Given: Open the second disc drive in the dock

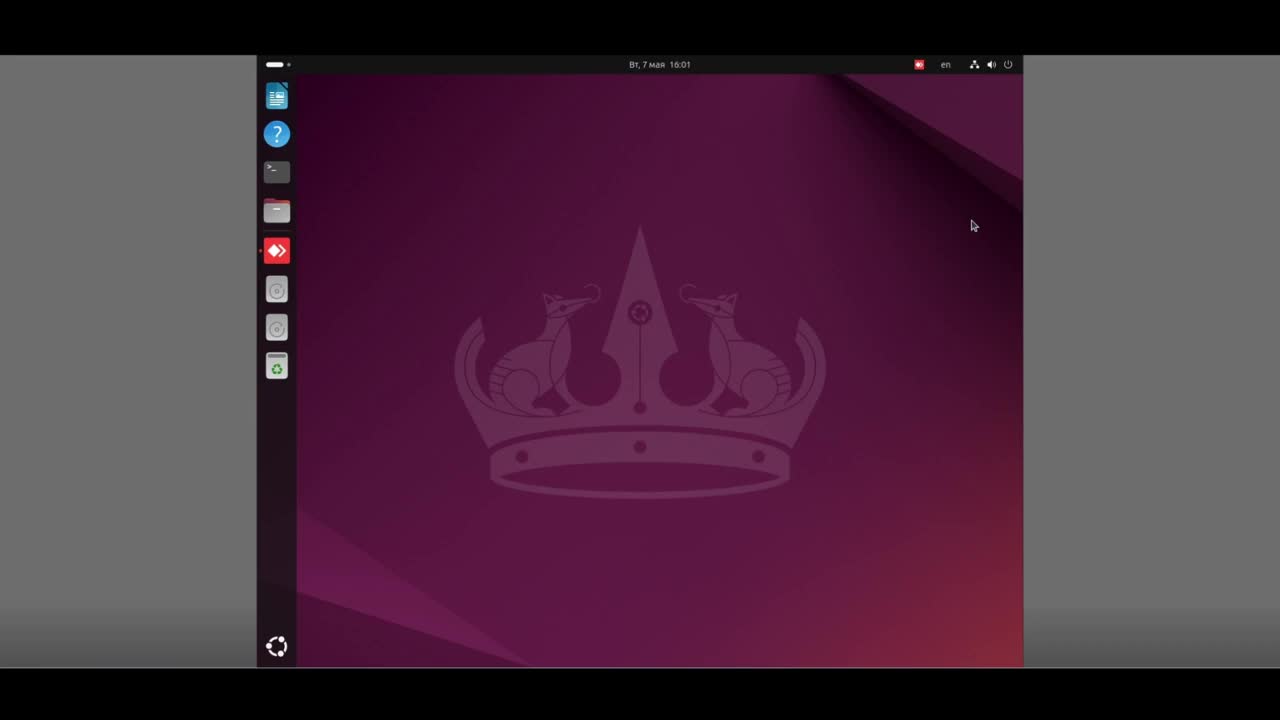Looking at the screenshot, I should pyautogui.click(x=277, y=328).
